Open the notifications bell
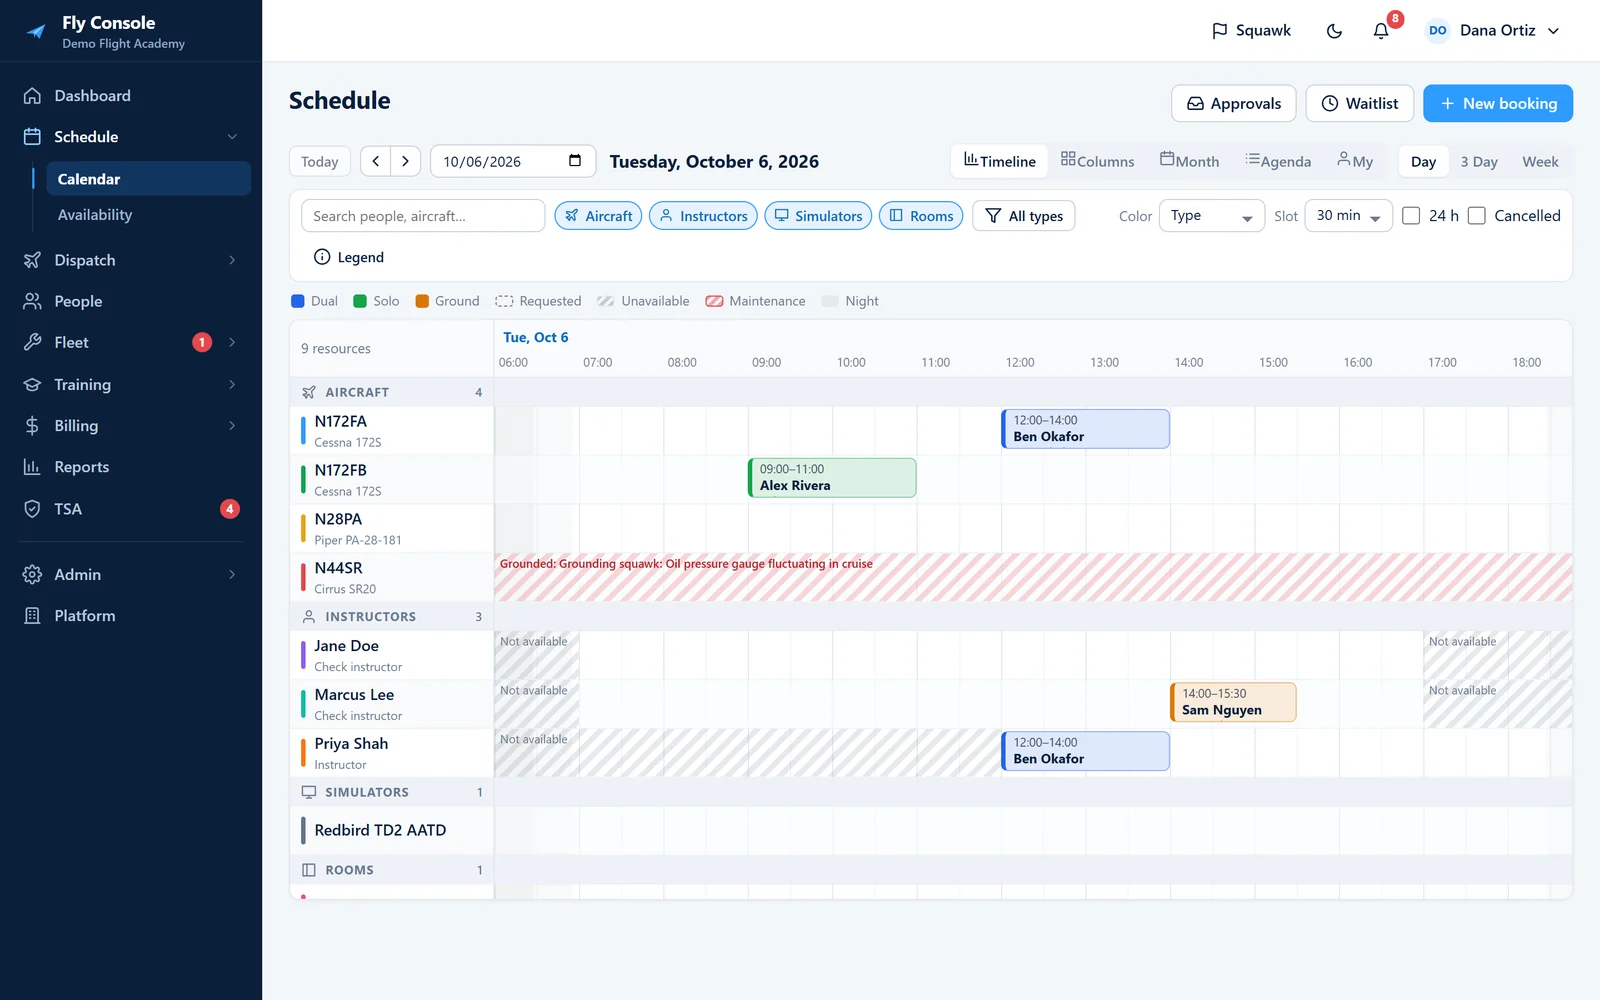1600x1000 pixels. 1381,31
